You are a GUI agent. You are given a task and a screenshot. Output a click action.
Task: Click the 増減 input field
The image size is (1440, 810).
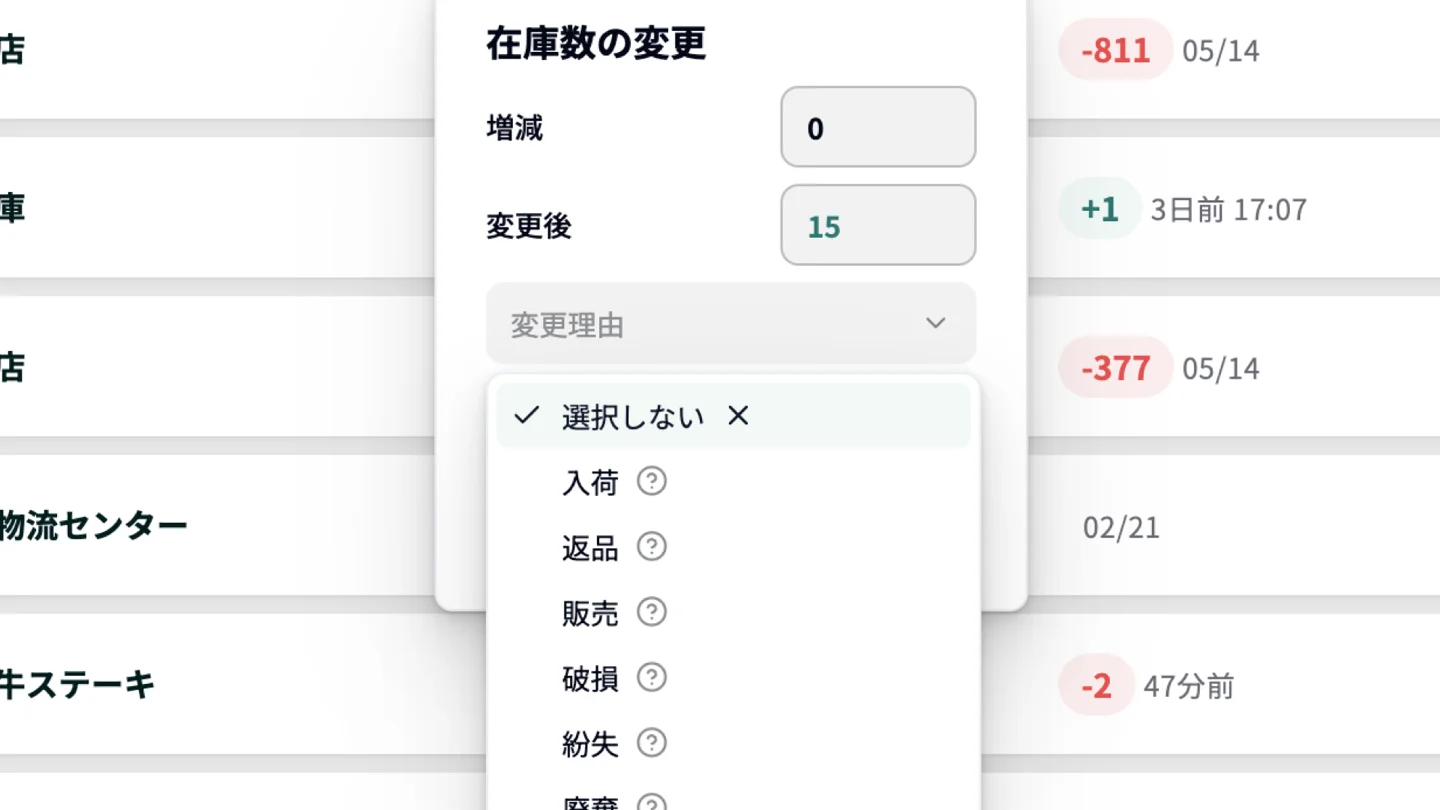[877, 128]
